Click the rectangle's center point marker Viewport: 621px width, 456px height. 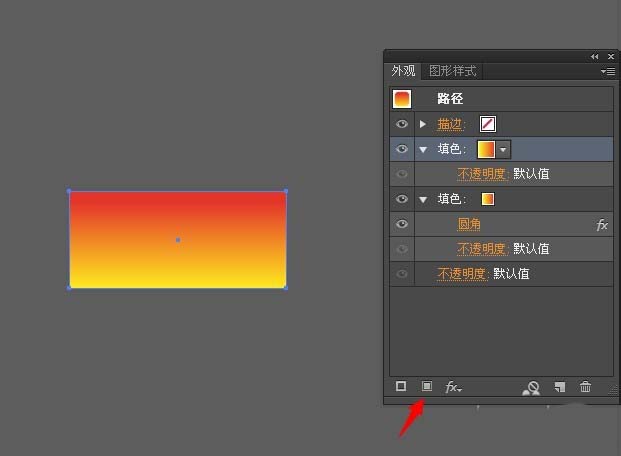click(178, 240)
